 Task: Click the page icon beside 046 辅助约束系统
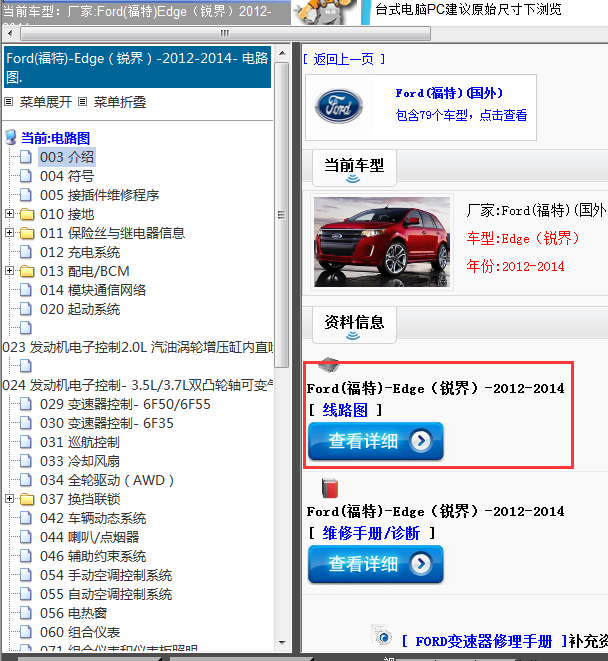tap(26, 556)
